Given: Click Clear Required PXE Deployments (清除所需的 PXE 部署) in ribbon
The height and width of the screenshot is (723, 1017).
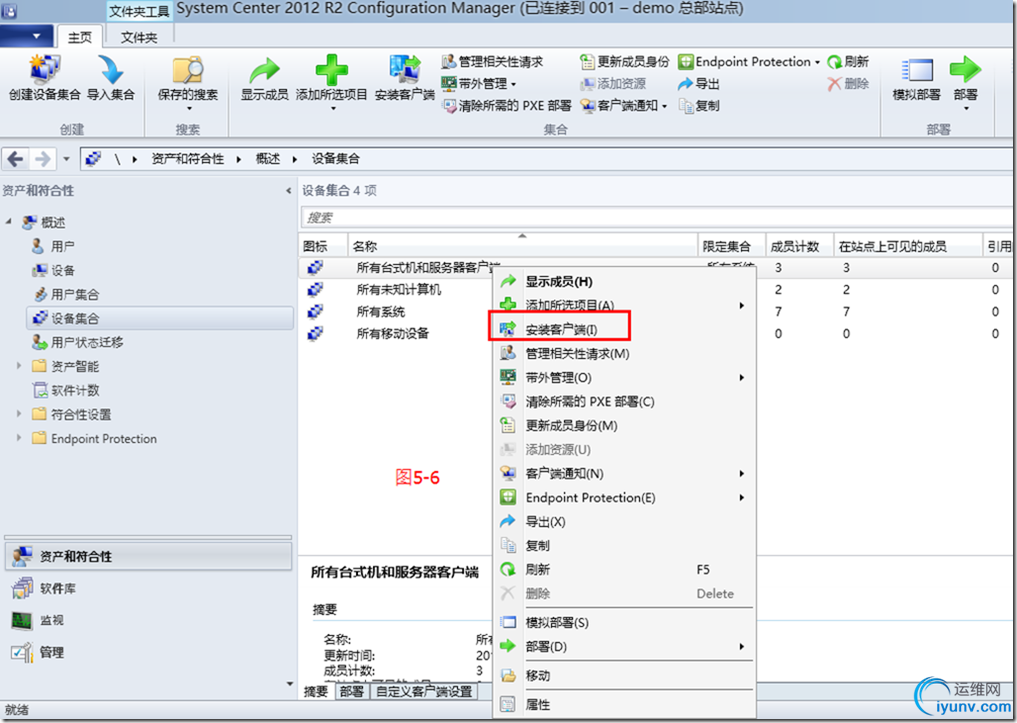Looking at the screenshot, I should (507, 106).
